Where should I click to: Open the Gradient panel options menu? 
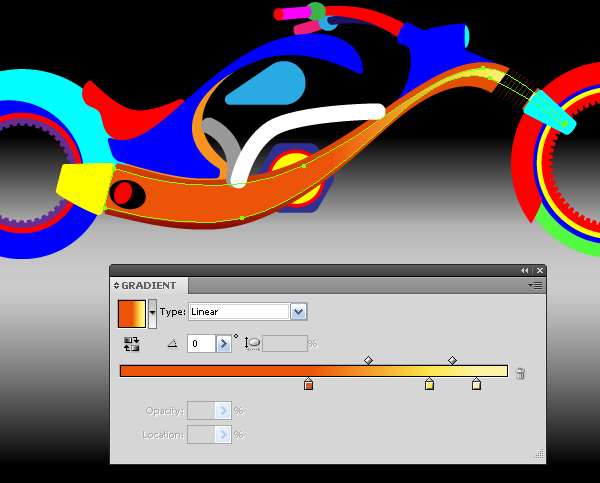[x=535, y=286]
